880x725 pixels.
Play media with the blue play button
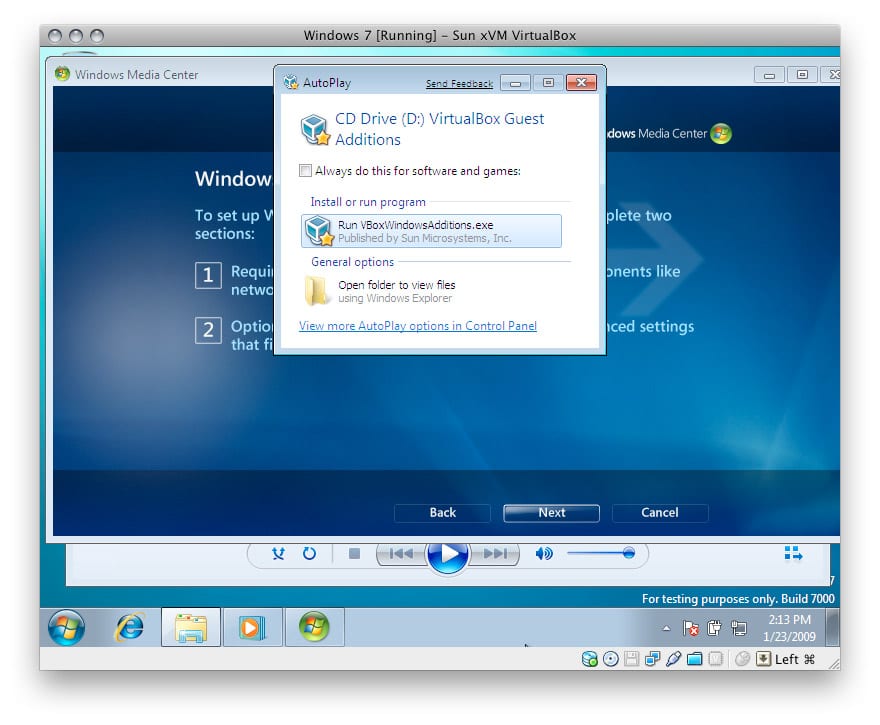point(447,554)
